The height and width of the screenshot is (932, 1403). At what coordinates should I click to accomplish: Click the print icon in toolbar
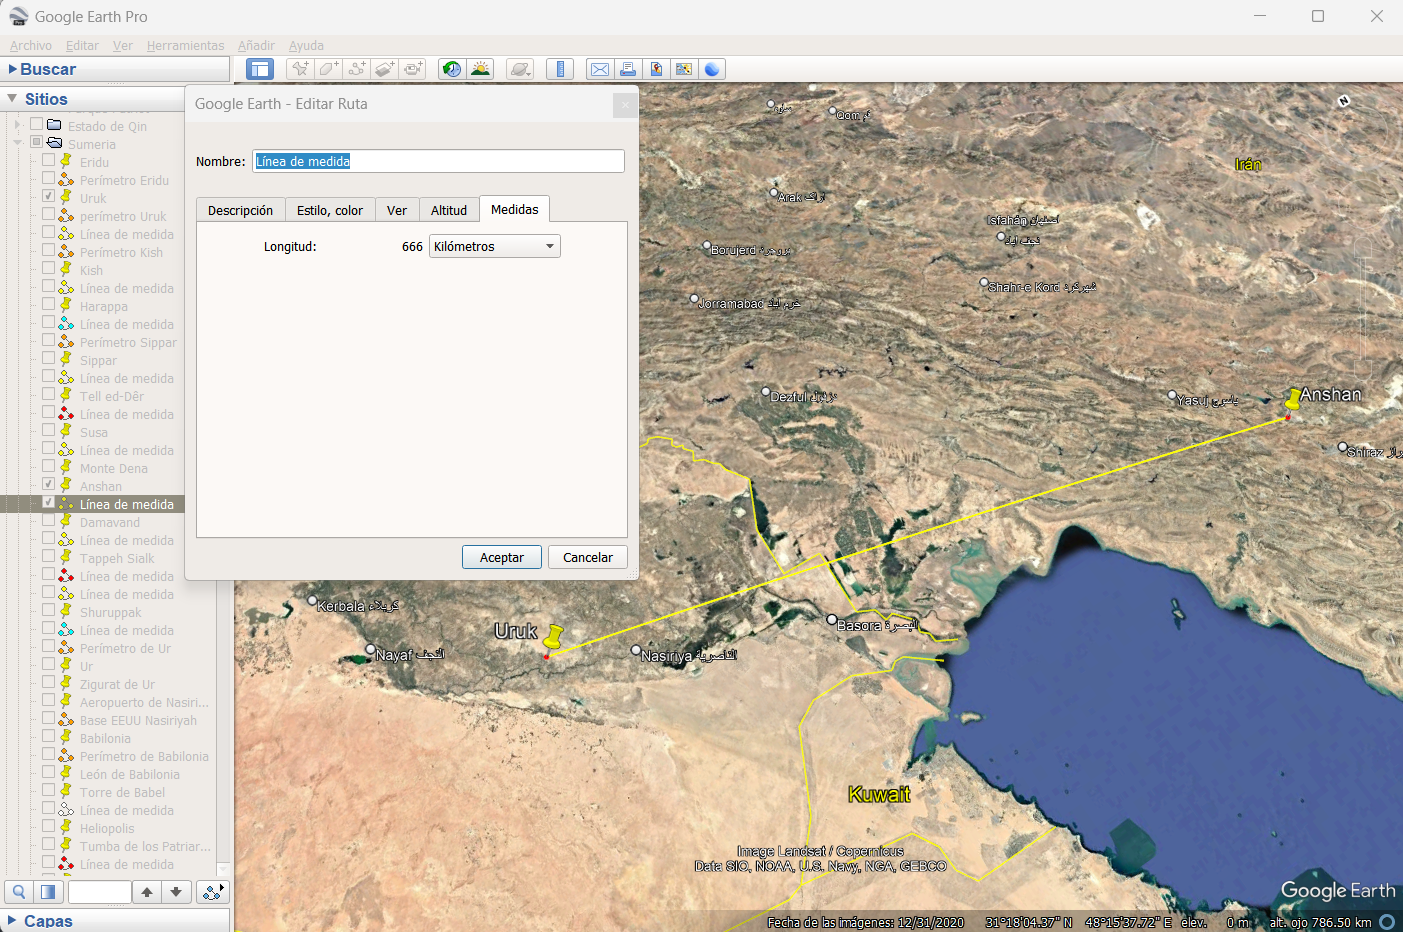(628, 69)
